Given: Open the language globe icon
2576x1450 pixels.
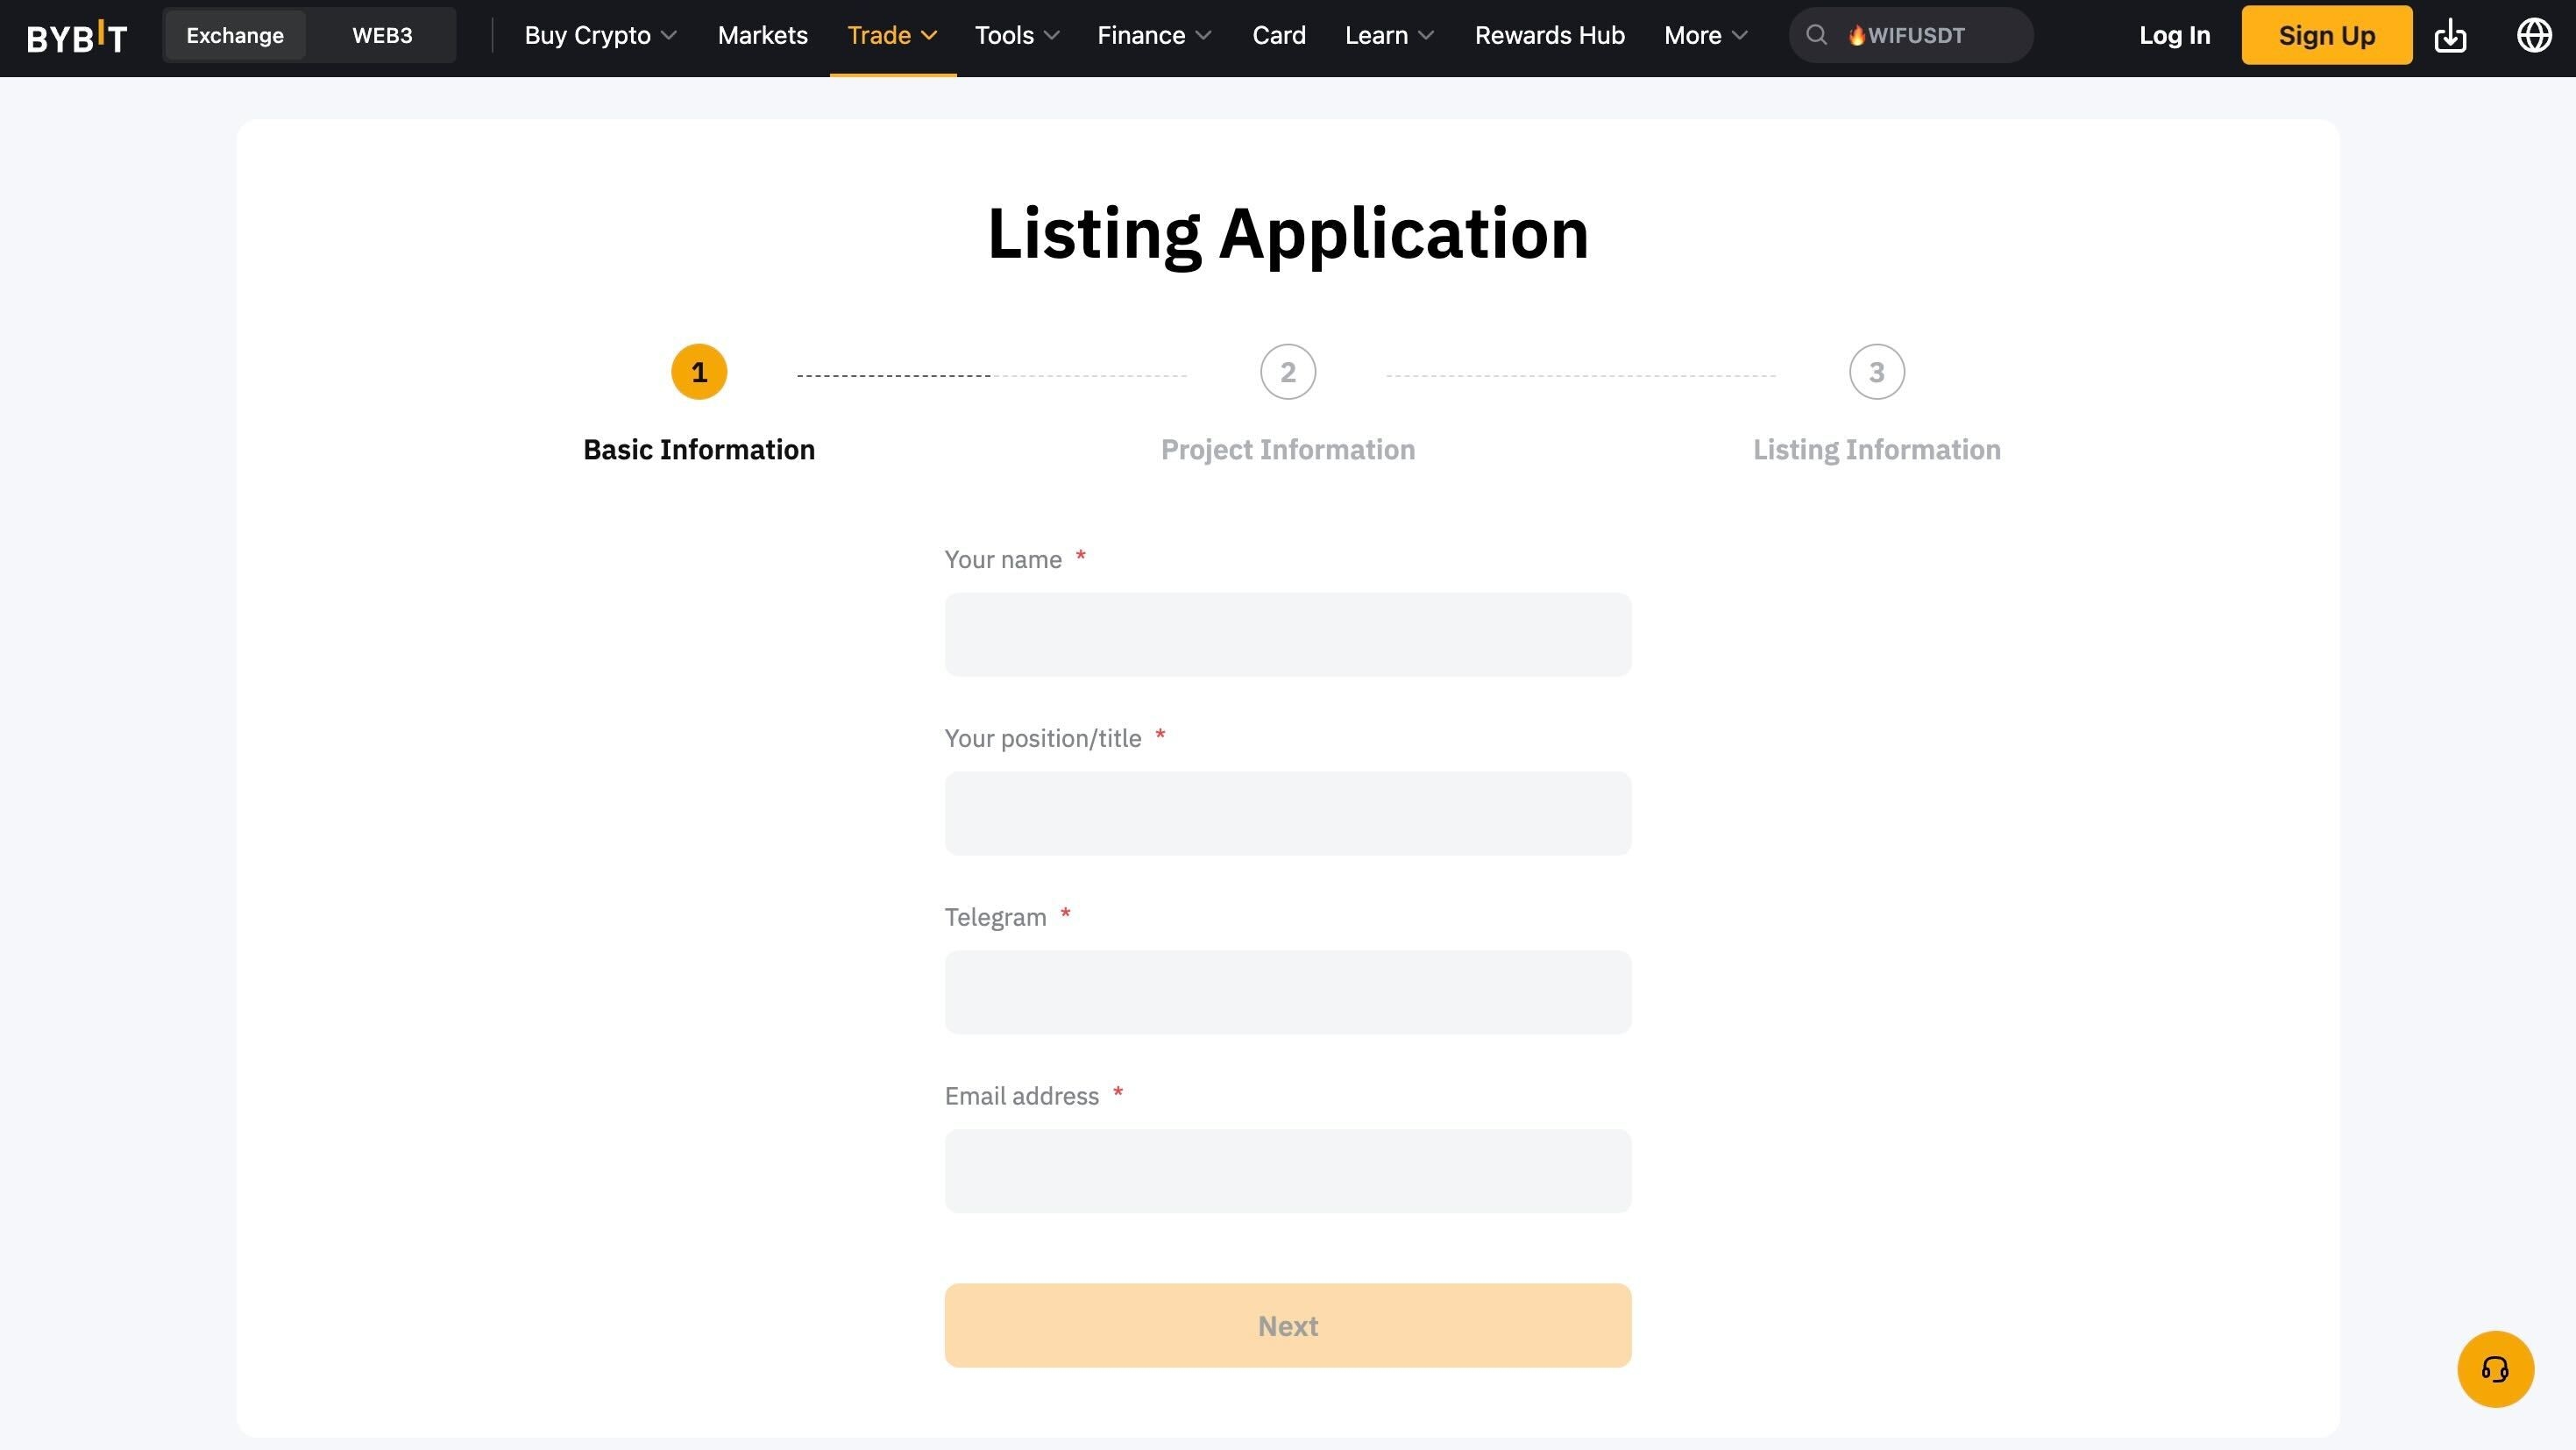Looking at the screenshot, I should pos(2534,35).
